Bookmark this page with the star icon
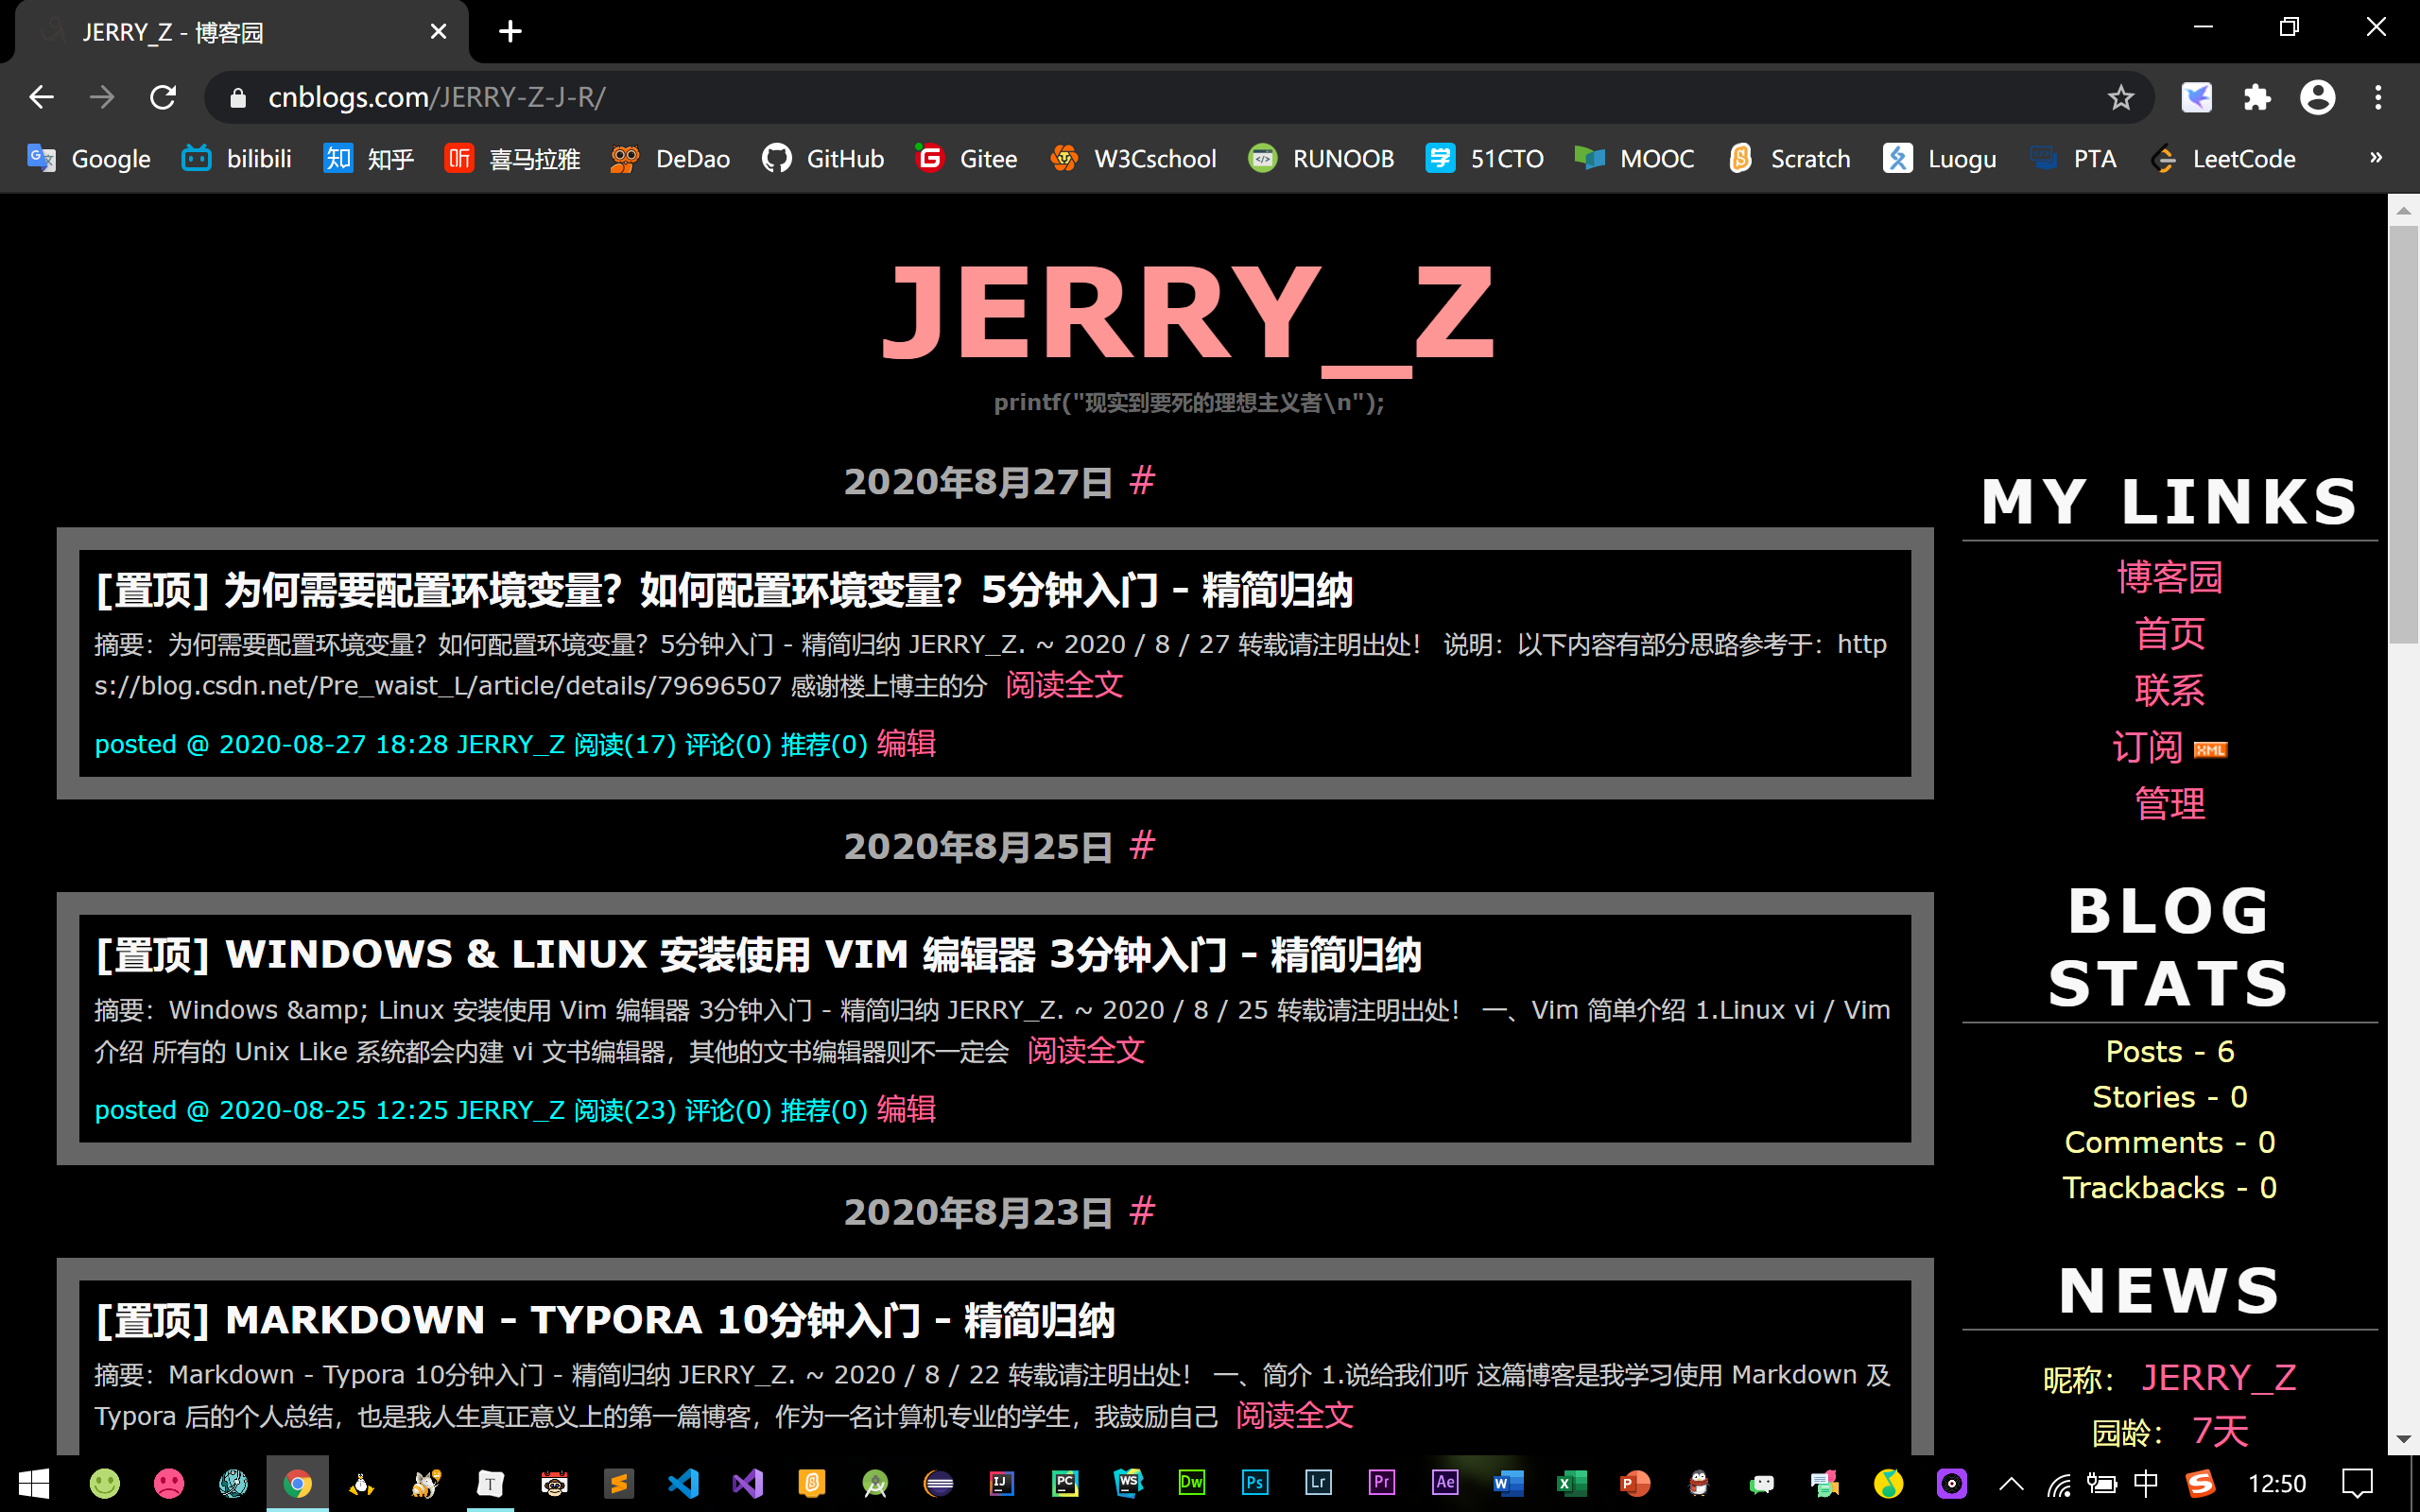Screen dimensions: 2420x1512 tap(2120, 97)
